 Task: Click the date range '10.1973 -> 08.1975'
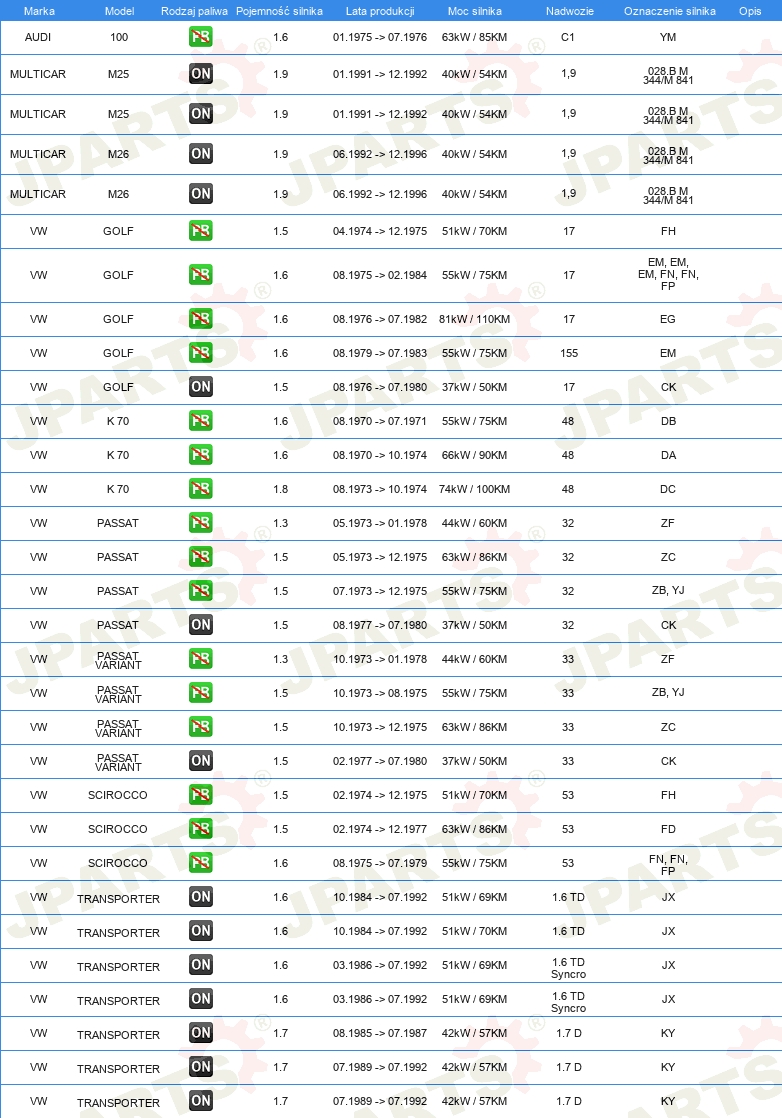[380, 693]
